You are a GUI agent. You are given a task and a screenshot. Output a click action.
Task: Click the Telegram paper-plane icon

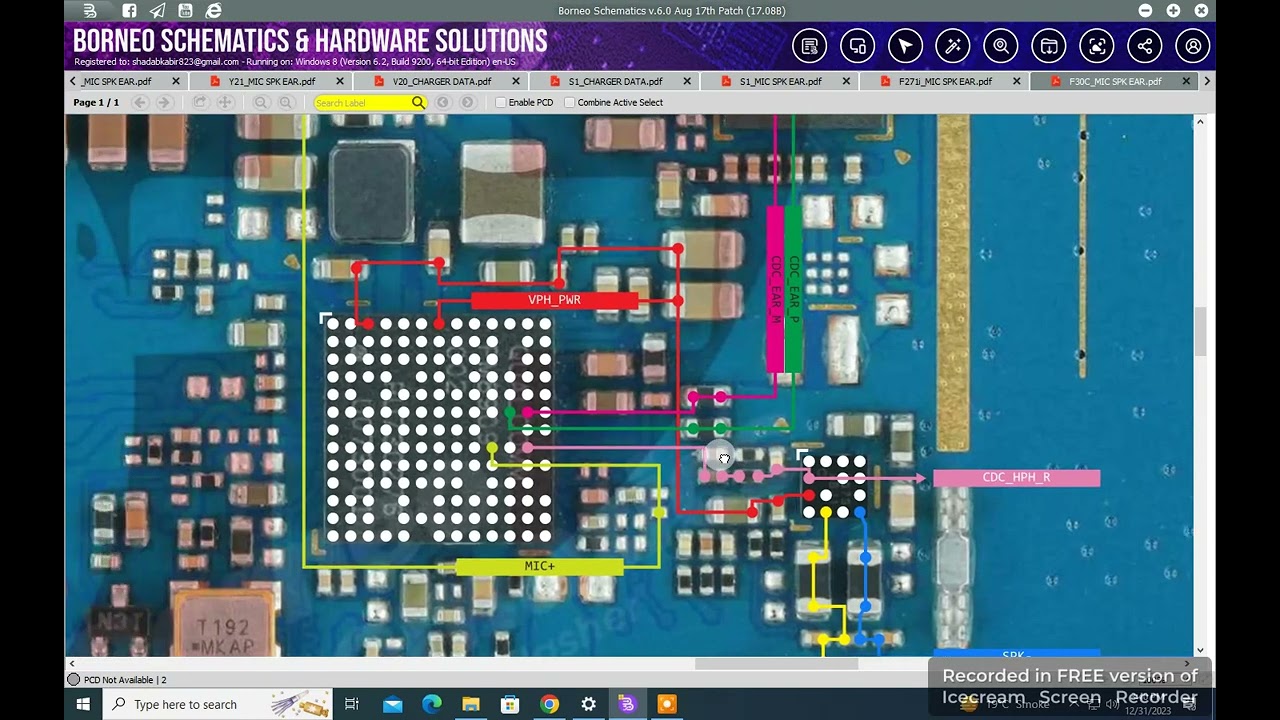pos(157,11)
